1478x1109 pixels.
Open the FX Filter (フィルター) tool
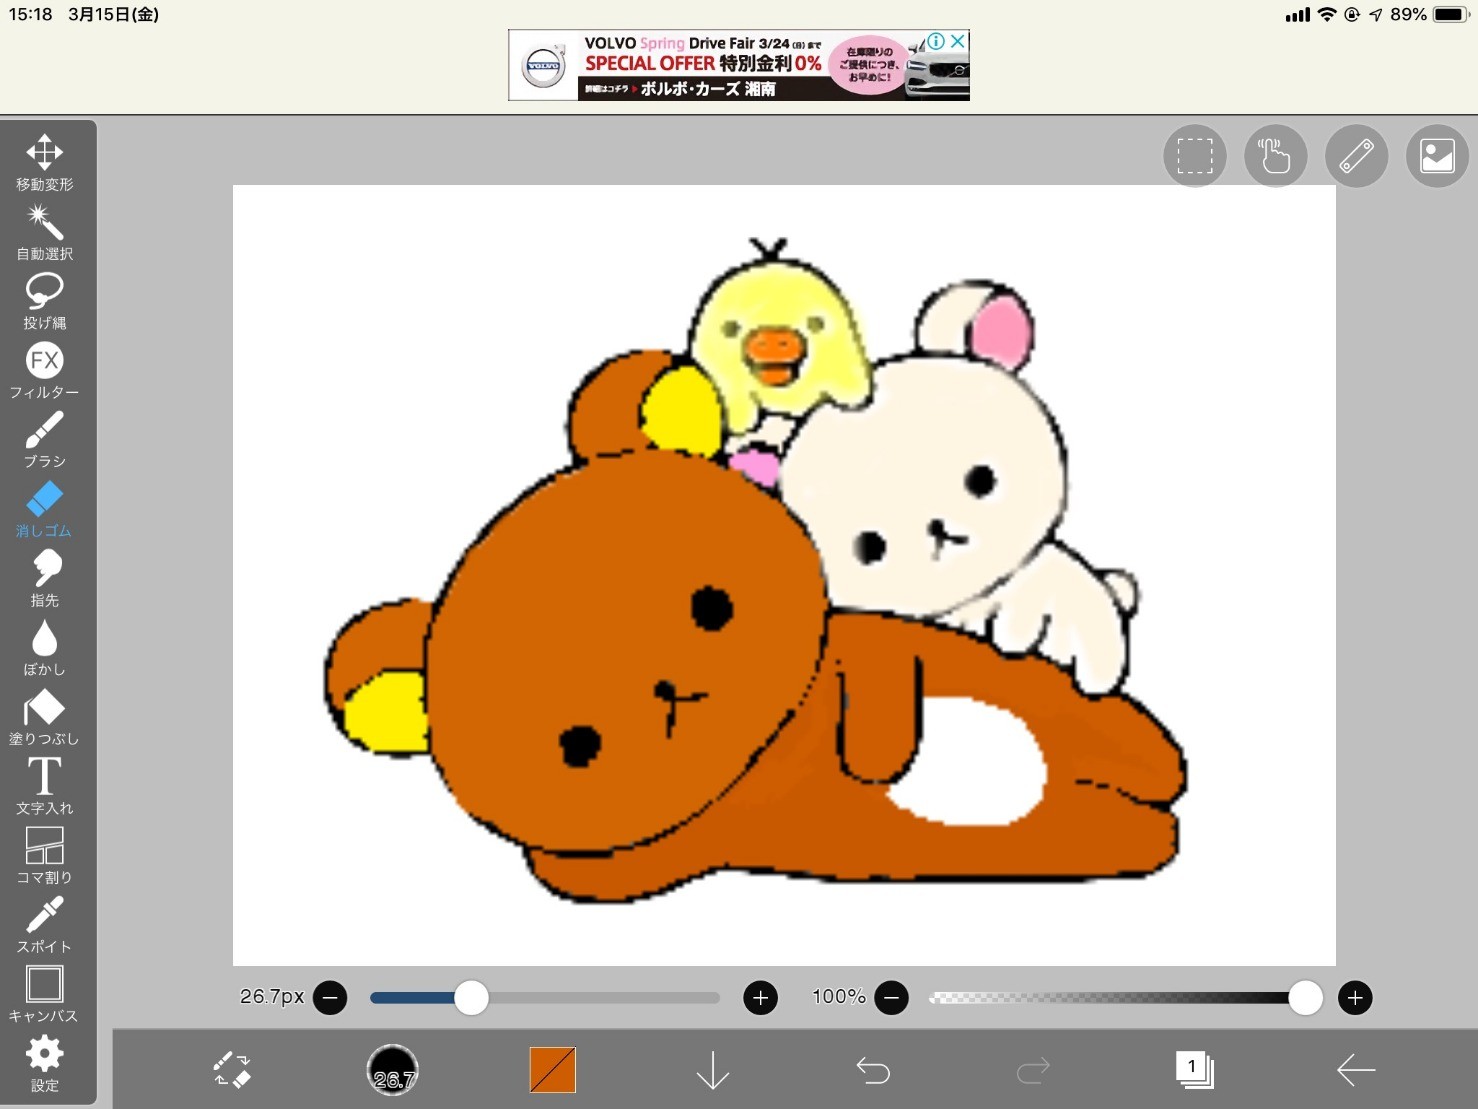coord(44,368)
